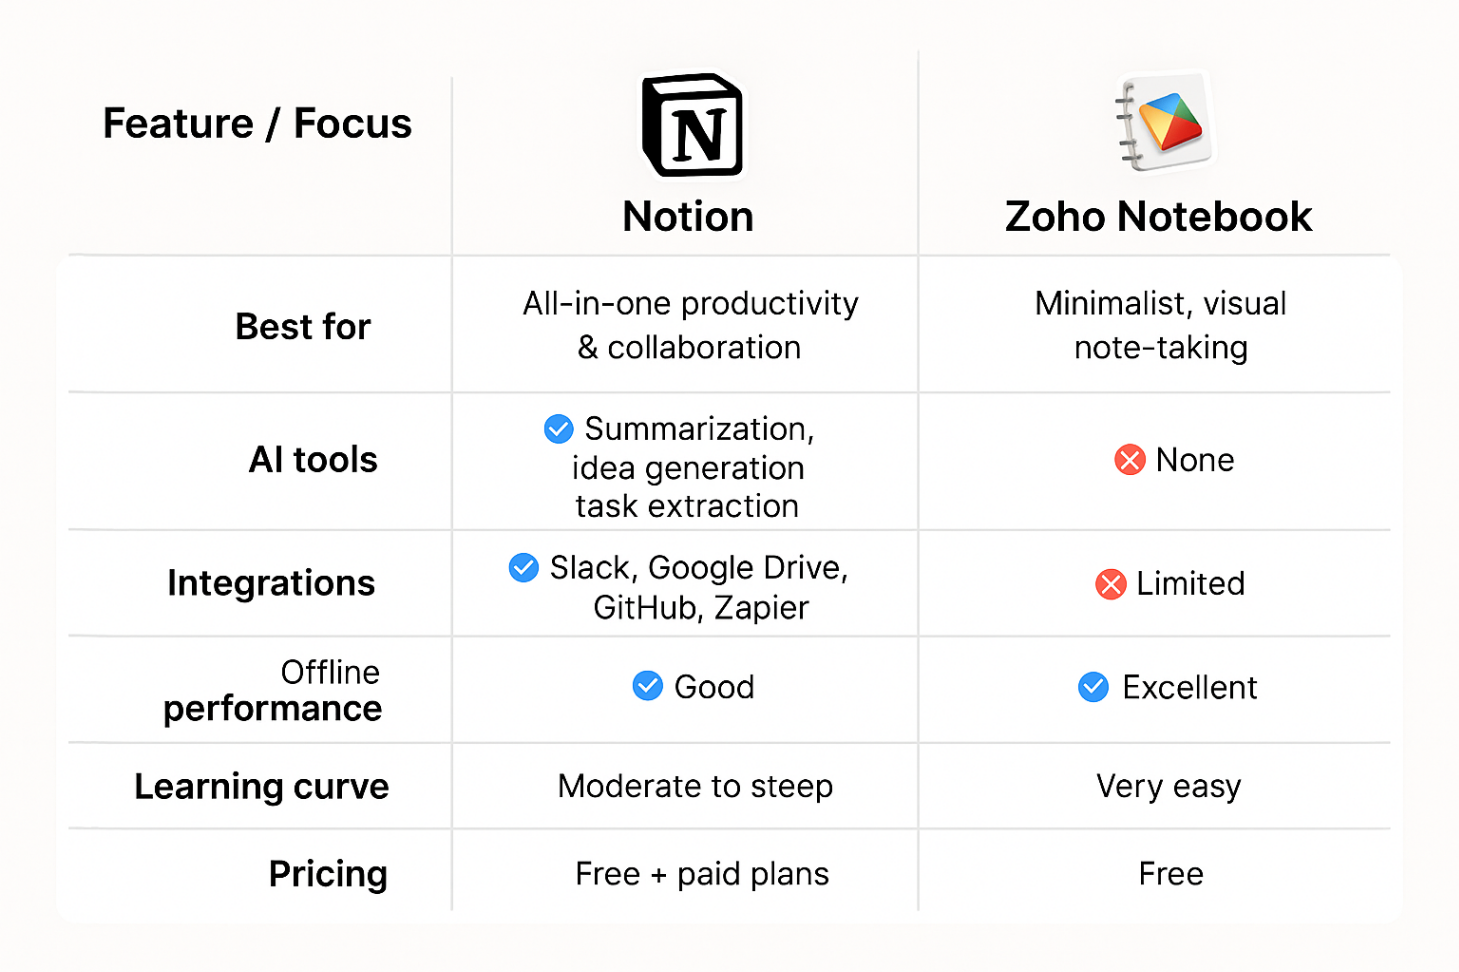Screen dimensions: 1459x972
Task: Click blue checkmark beside Slack, Google Drive
Action: coord(523,568)
